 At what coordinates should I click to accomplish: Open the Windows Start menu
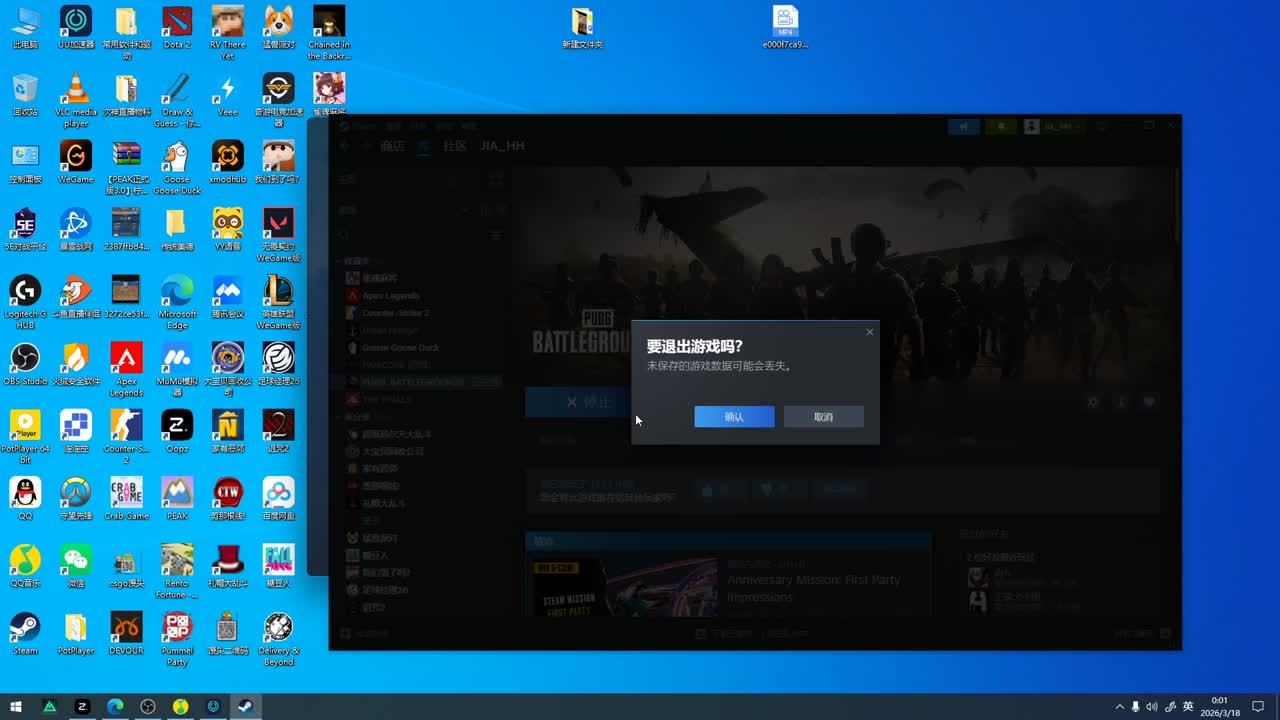[16, 706]
